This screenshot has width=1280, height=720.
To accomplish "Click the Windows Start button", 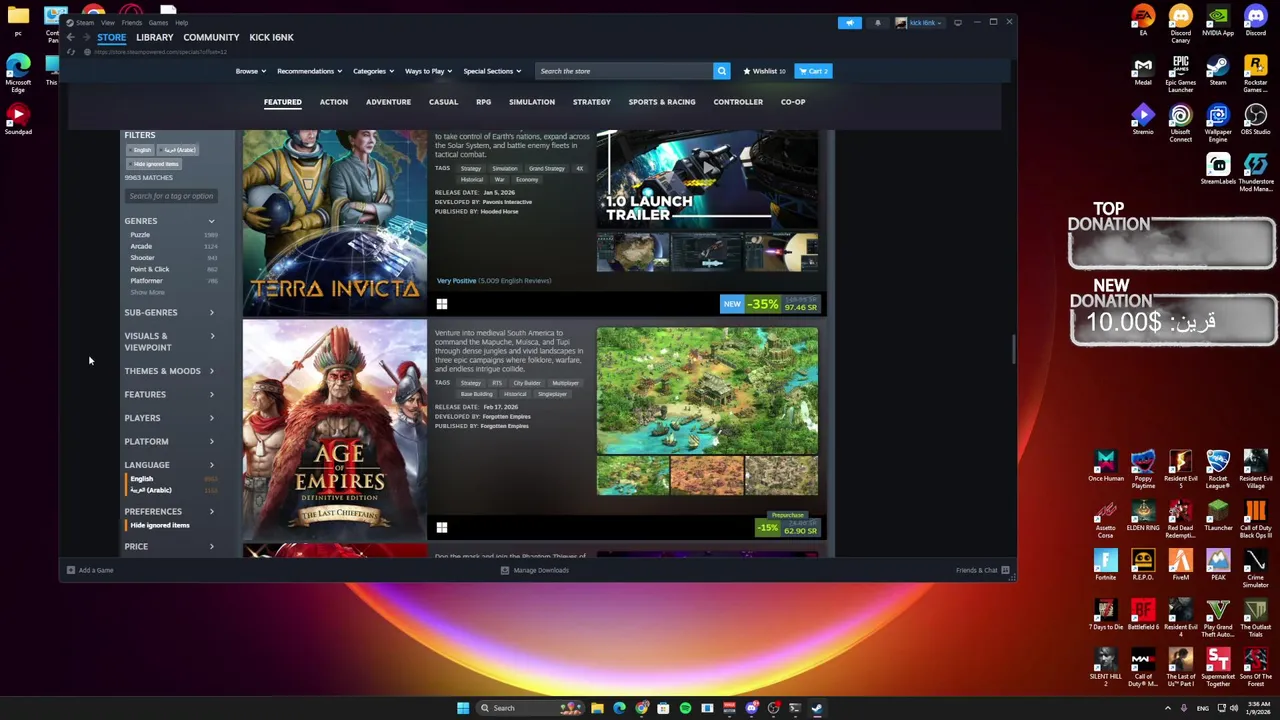I will [x=463, y=708].
